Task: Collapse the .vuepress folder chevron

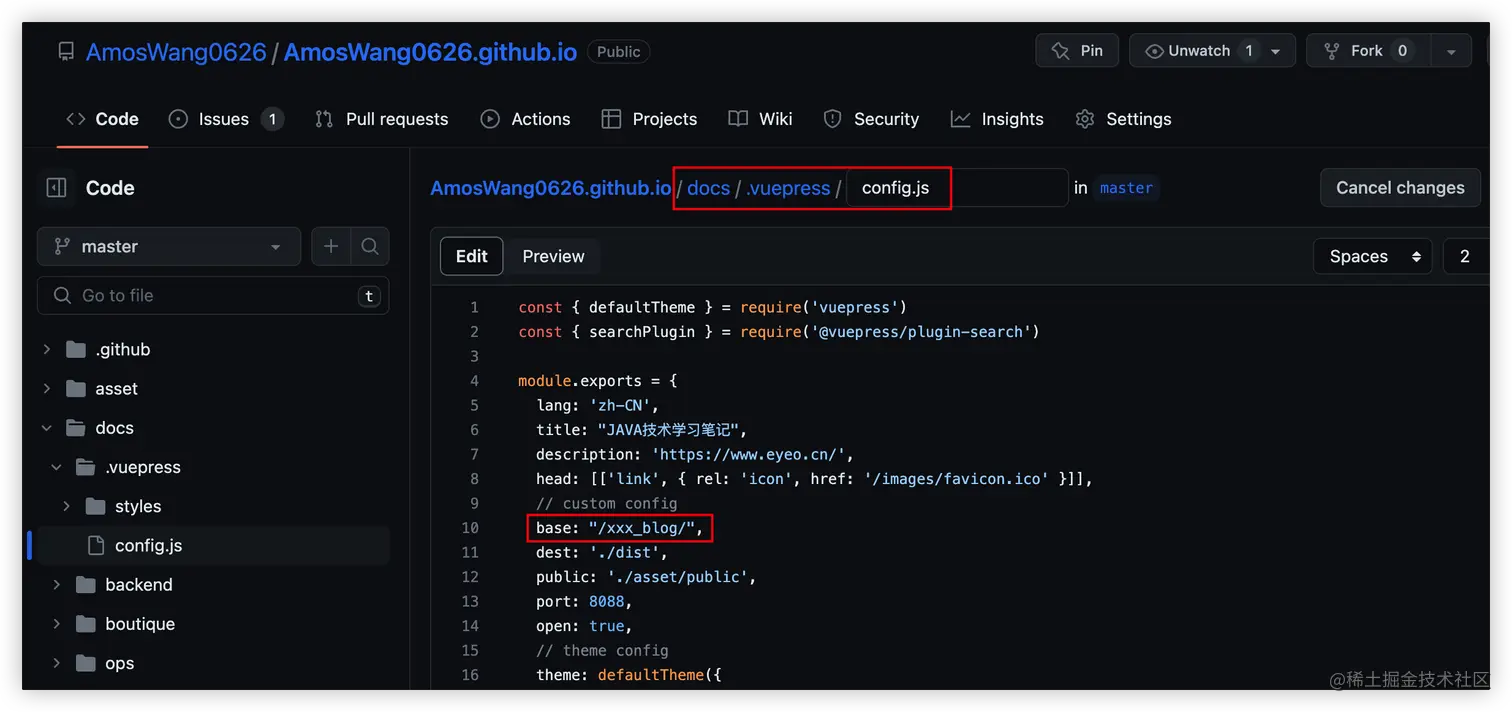Action: (56, 467)
